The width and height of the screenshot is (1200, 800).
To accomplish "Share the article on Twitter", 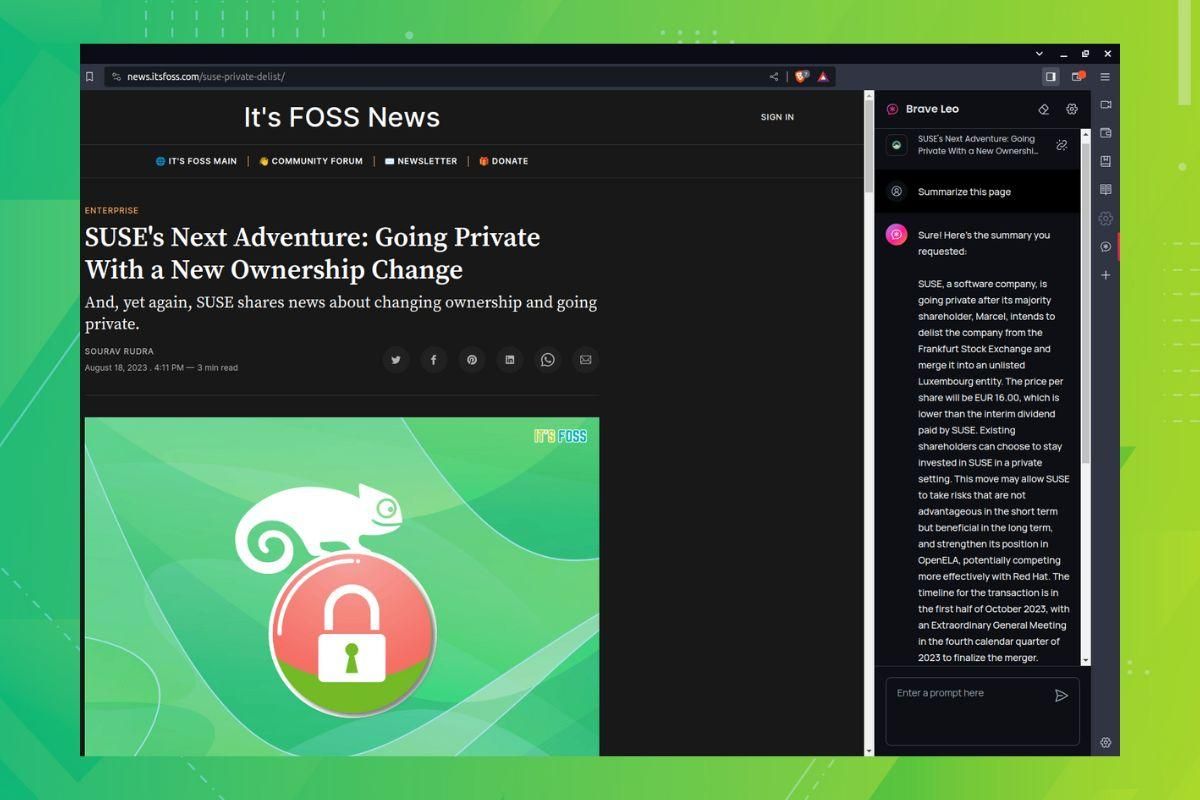I will (396, 359).
